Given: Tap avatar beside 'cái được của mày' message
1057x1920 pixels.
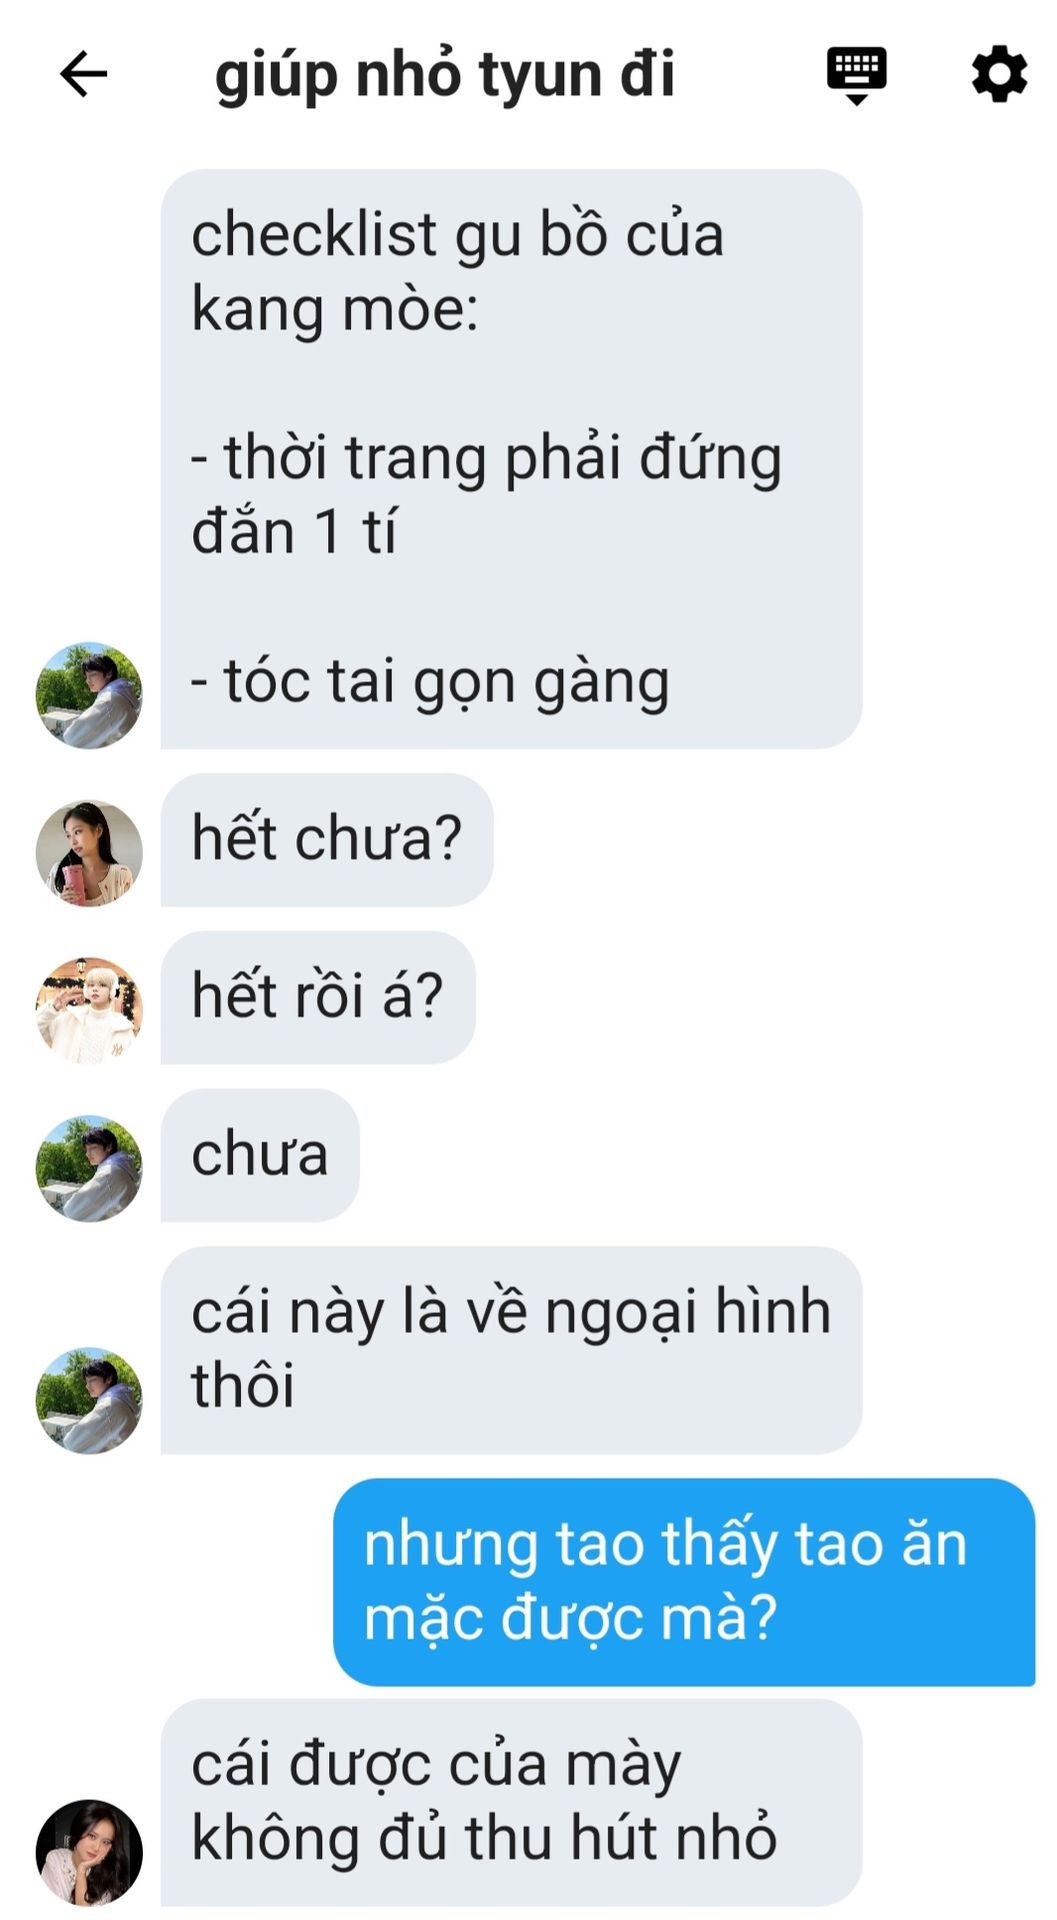Looking at the screenshot, I should 89,1853.
